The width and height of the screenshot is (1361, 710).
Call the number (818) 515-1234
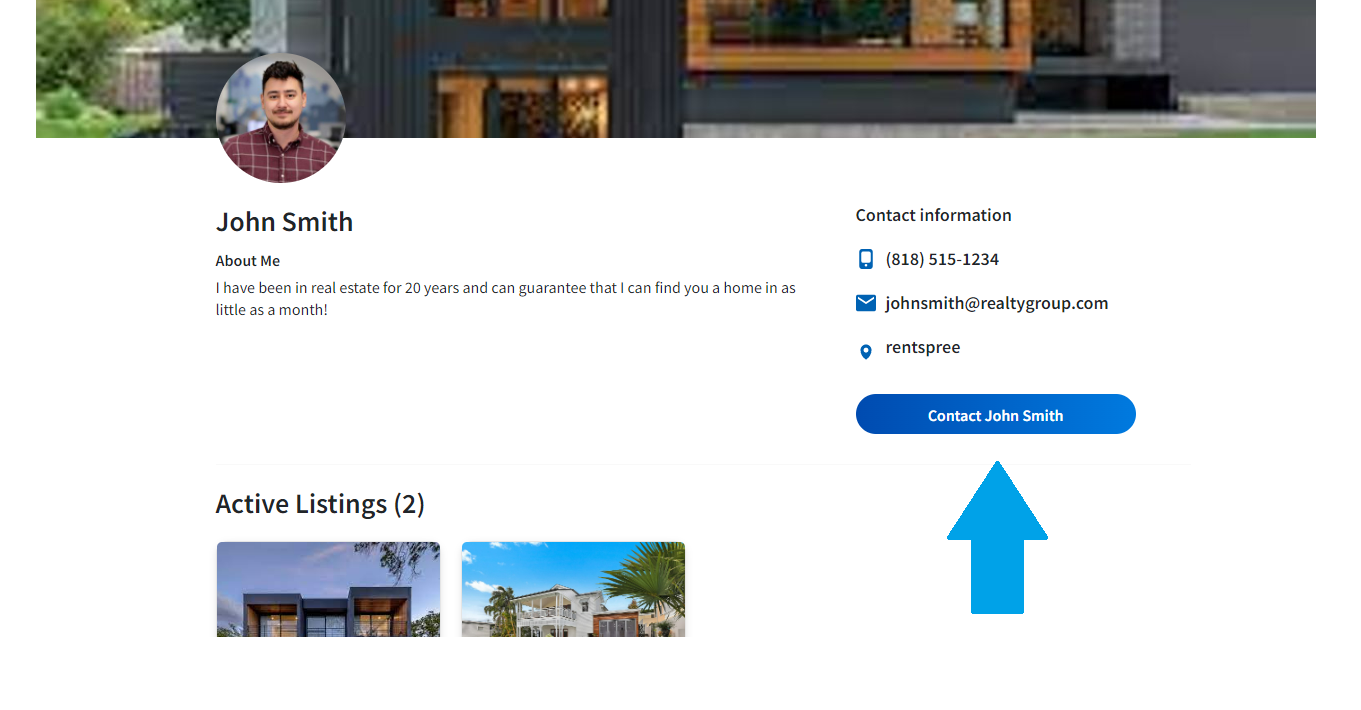[x=942, y=259]
